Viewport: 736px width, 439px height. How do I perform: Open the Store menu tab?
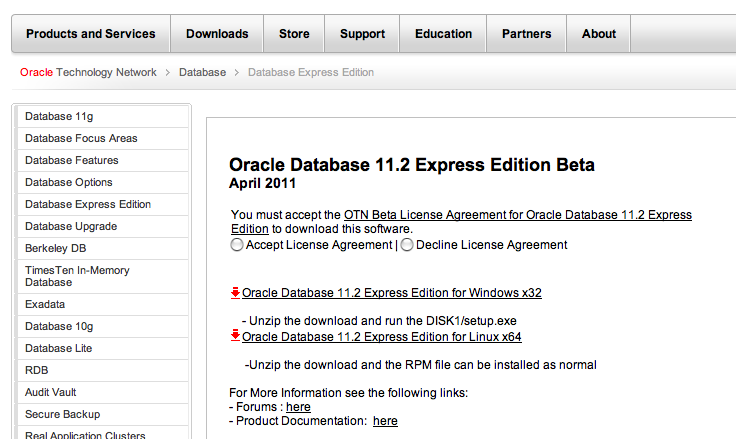[x=294, y=34]
